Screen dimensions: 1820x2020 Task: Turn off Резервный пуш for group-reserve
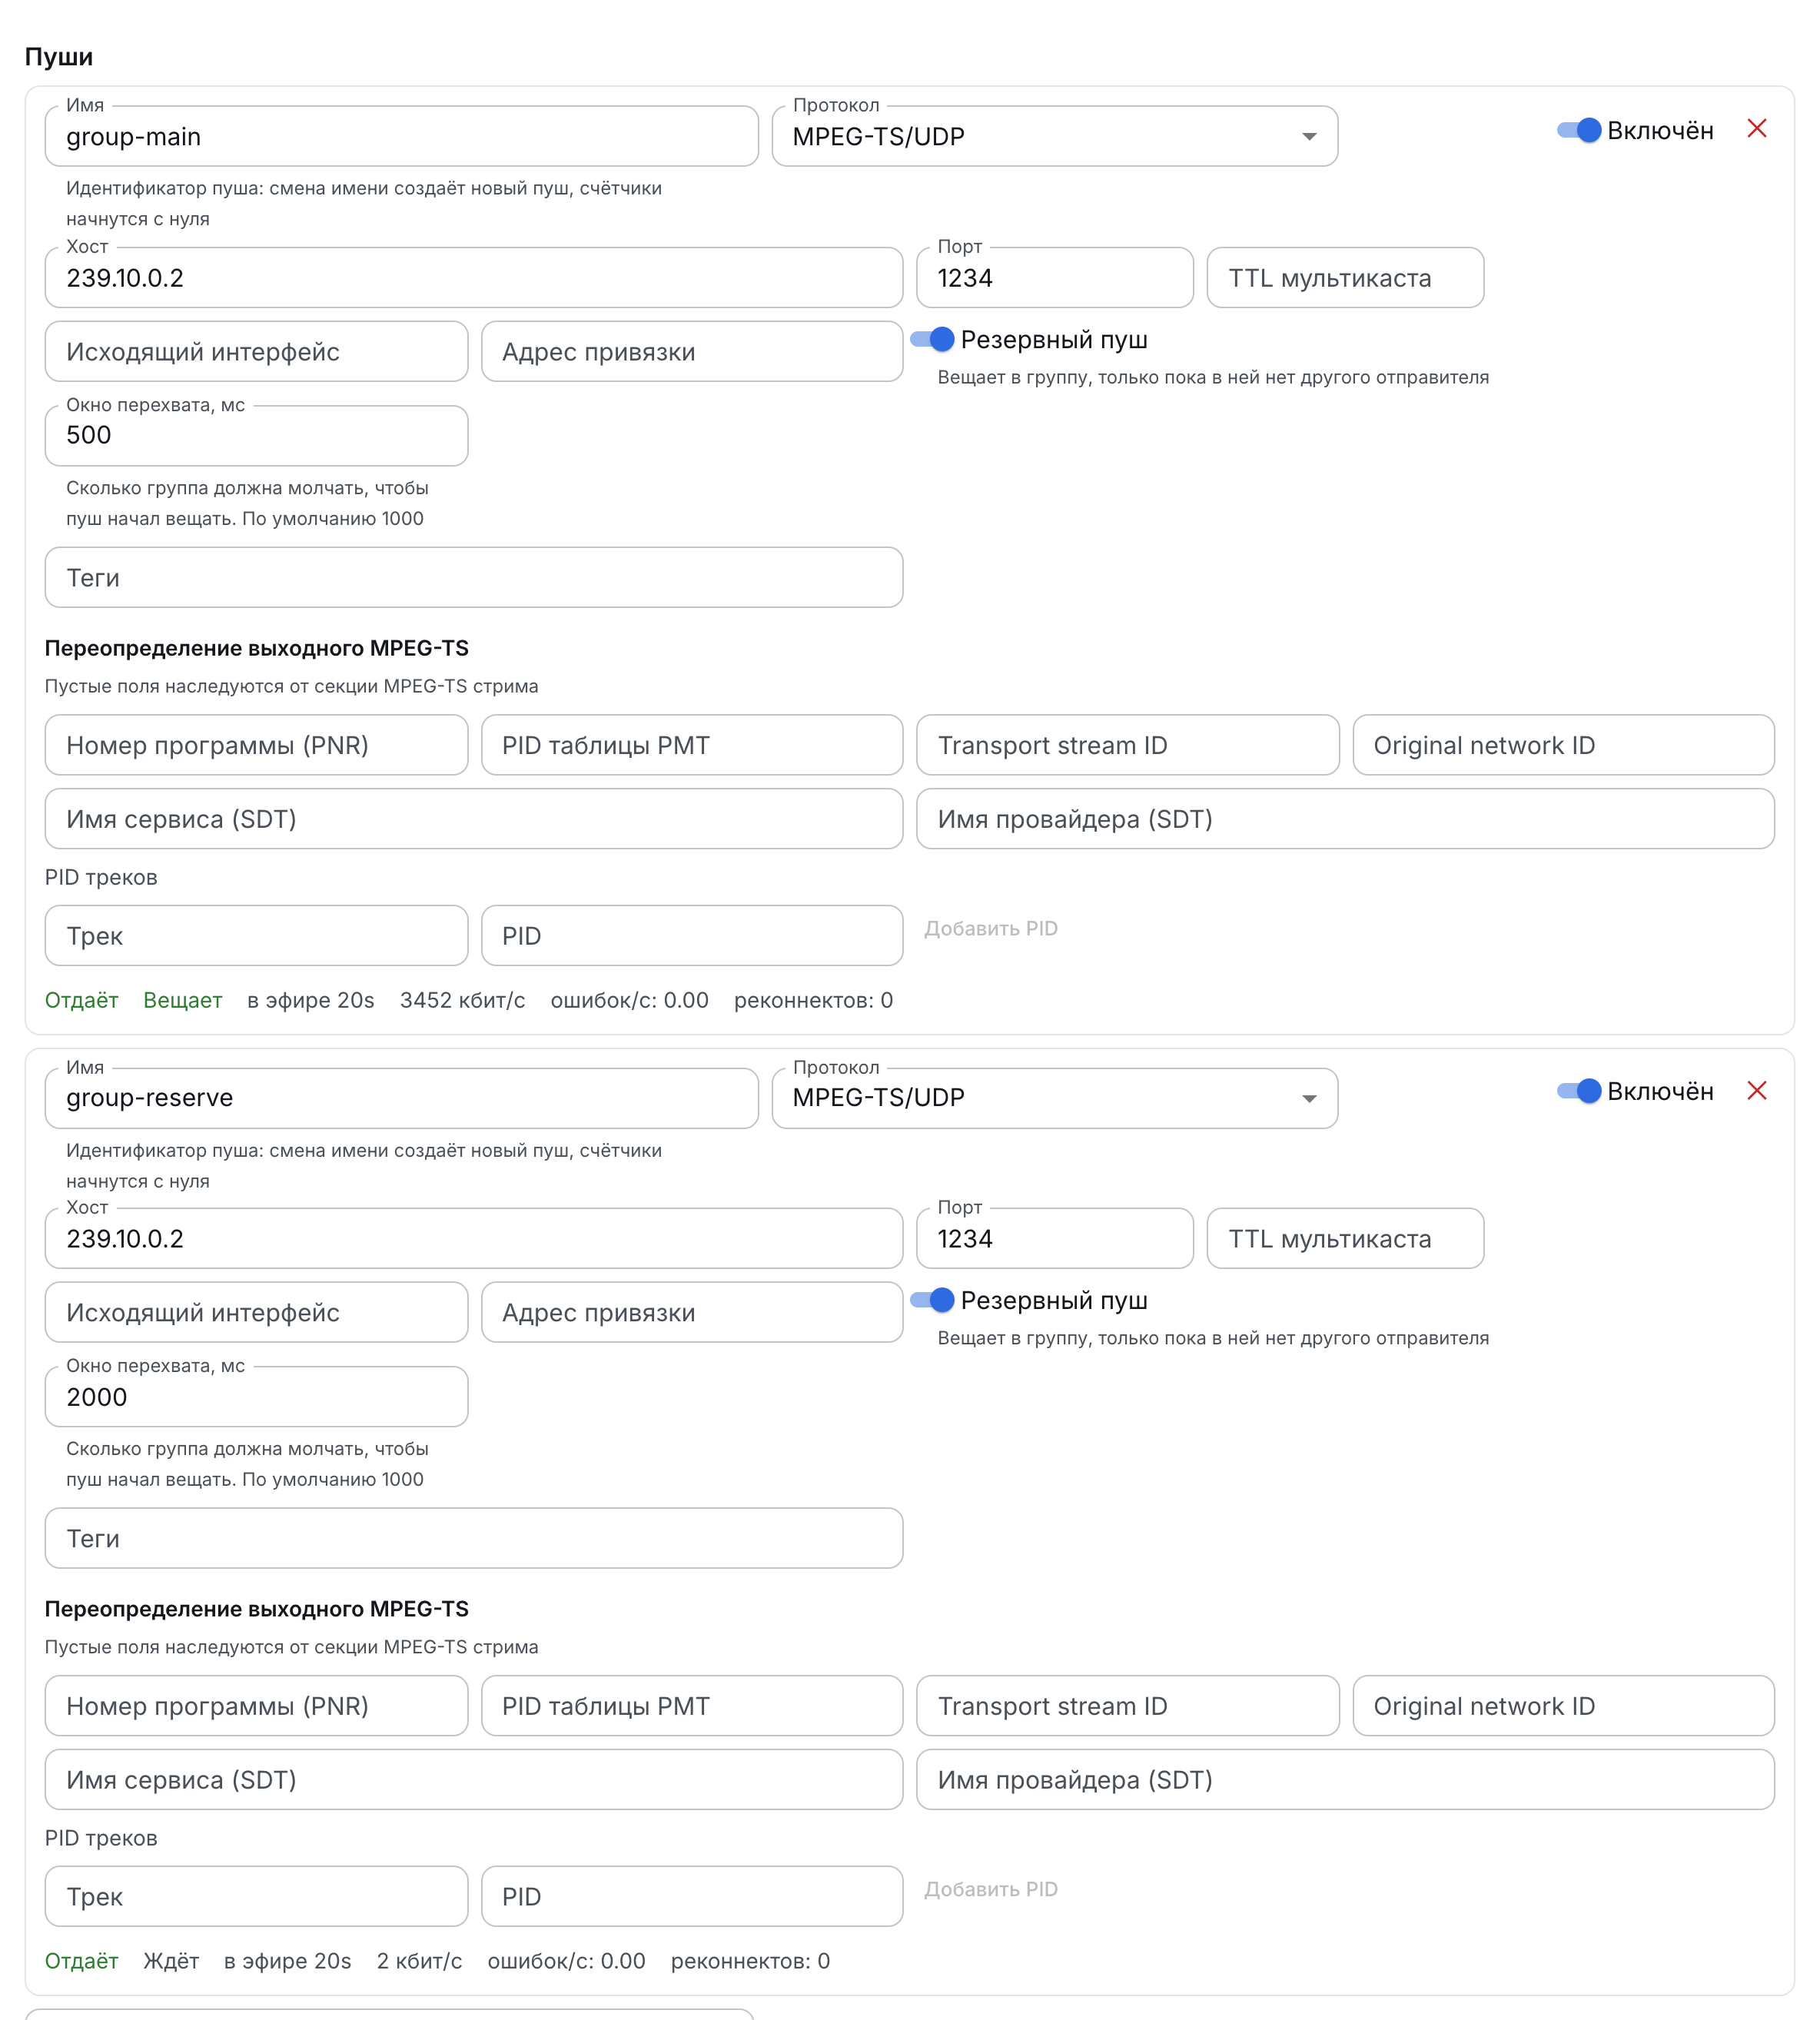click(932, 1300)
